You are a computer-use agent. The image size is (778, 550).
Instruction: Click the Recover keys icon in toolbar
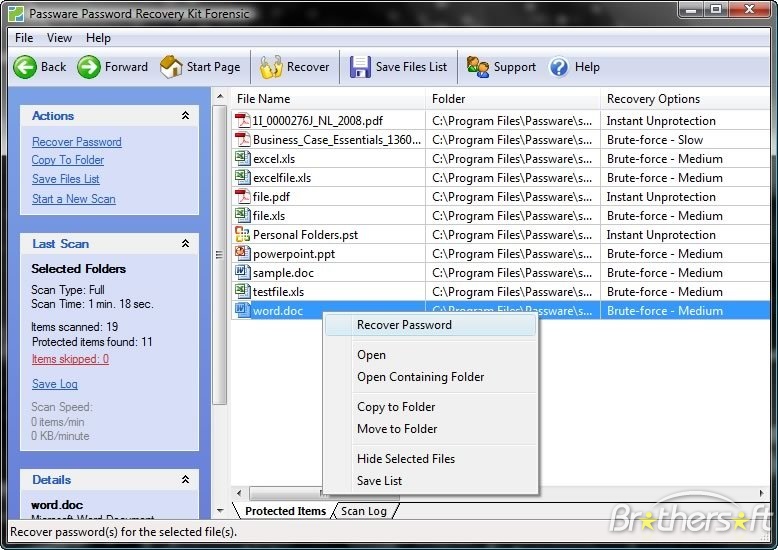click(271, 67)
